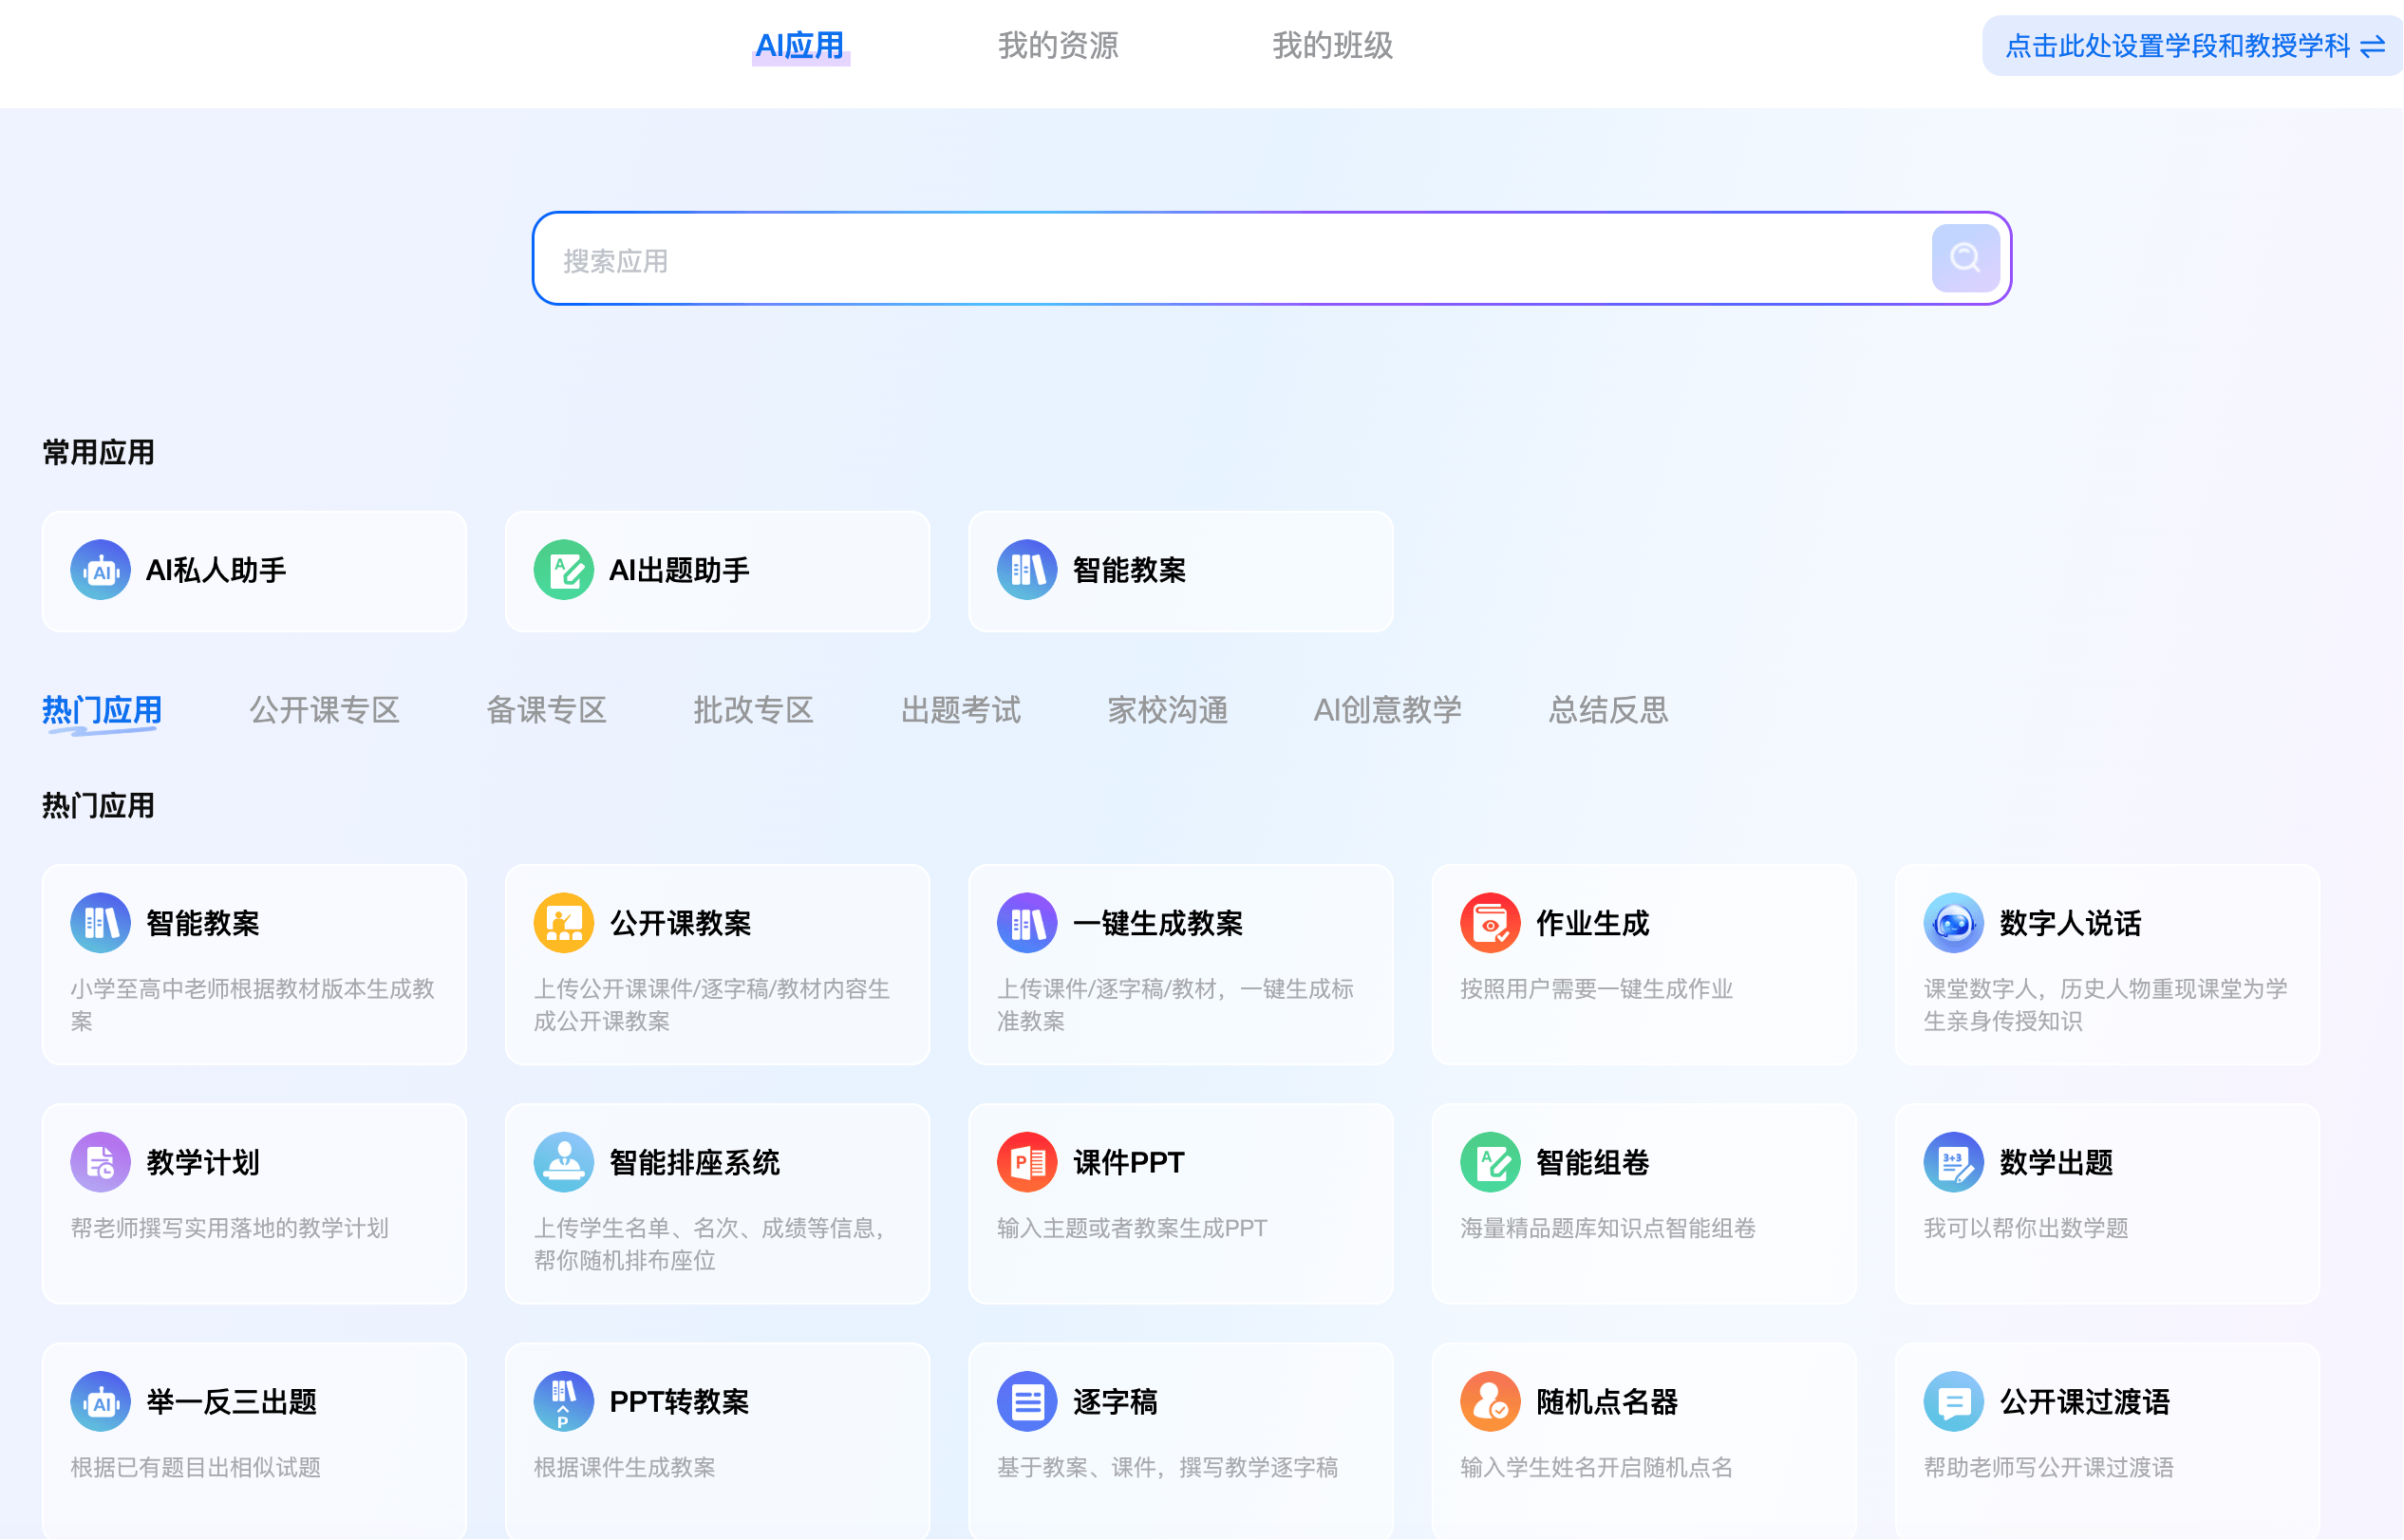
Task: Open the 数字人说话 app icon
Action: pyautogui.click(x=1953, y=922)
